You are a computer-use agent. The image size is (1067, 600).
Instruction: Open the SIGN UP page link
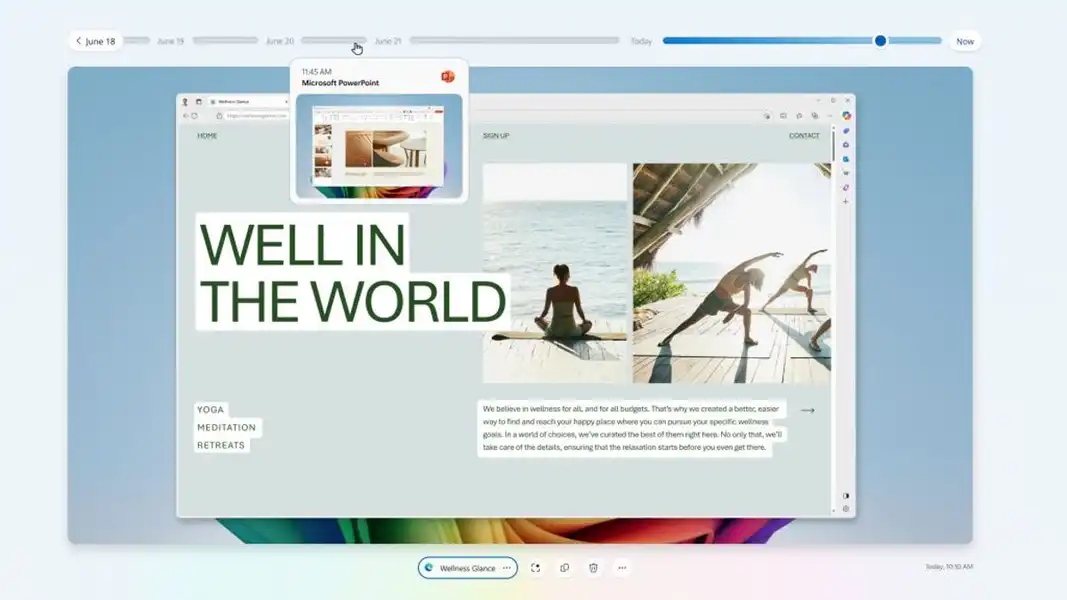[496, 136]
